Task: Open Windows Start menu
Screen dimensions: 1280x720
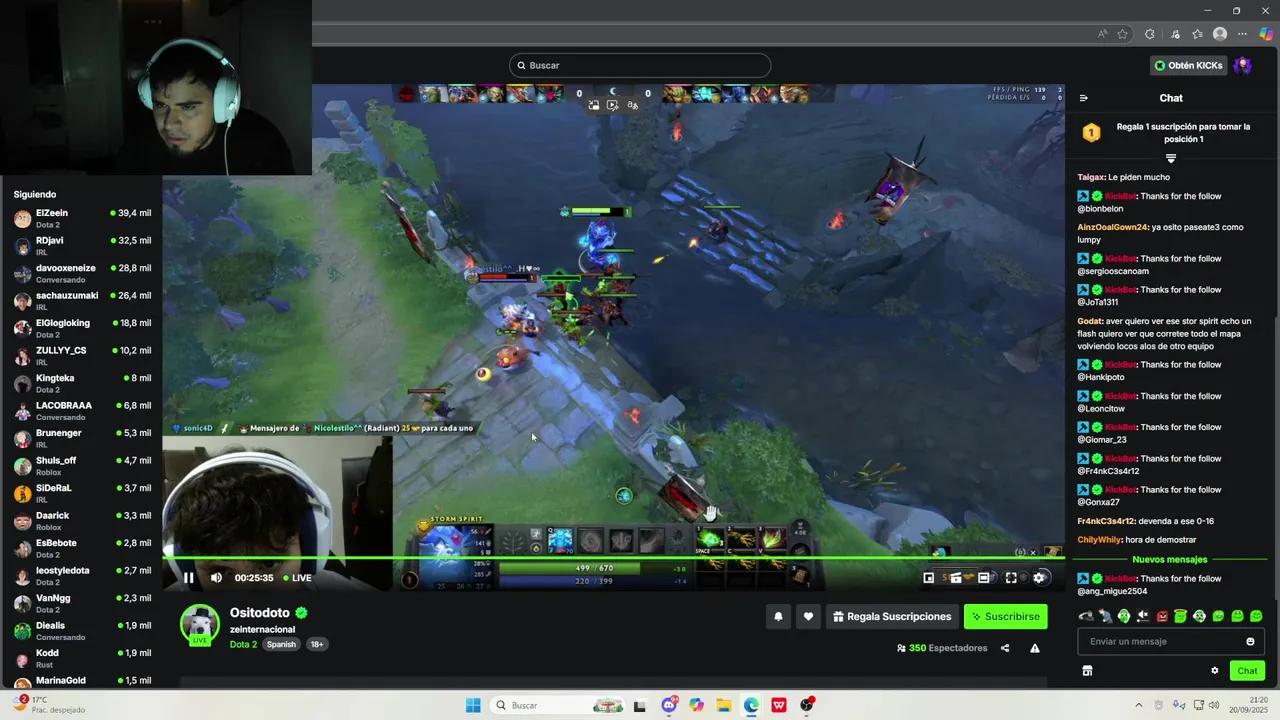Action: pos(473,705)
